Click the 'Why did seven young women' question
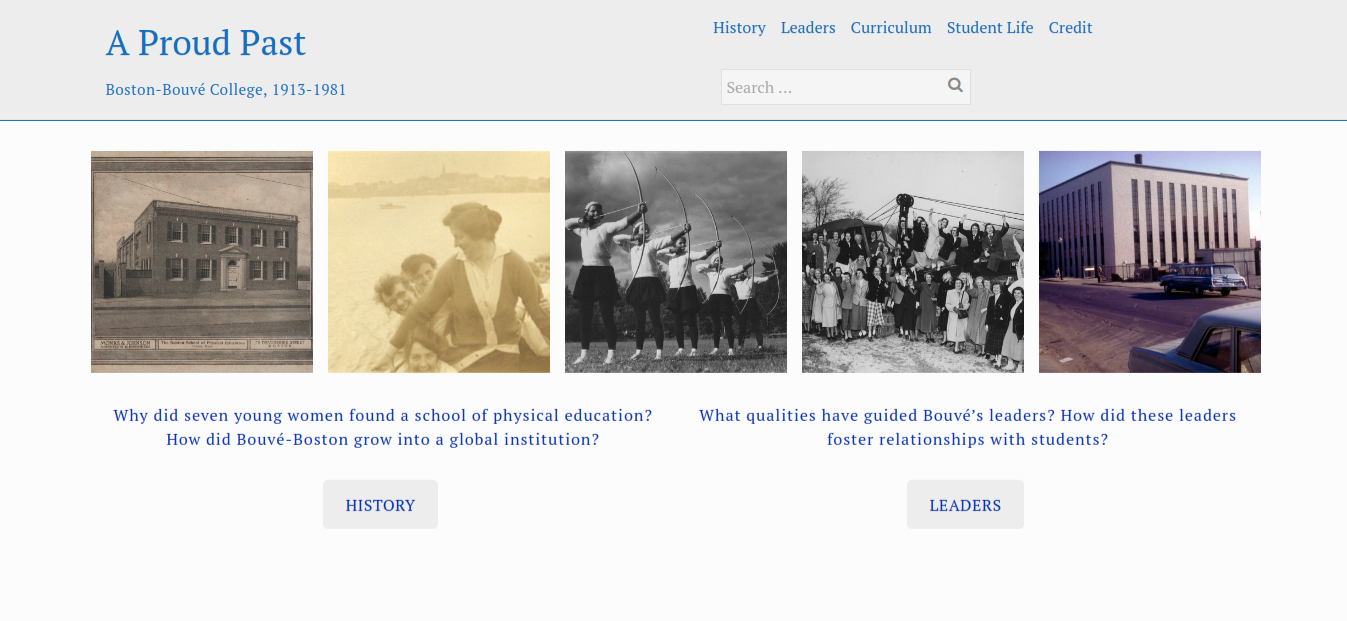The height and width of the screenshot is (621, 1347). coord(383,415)
